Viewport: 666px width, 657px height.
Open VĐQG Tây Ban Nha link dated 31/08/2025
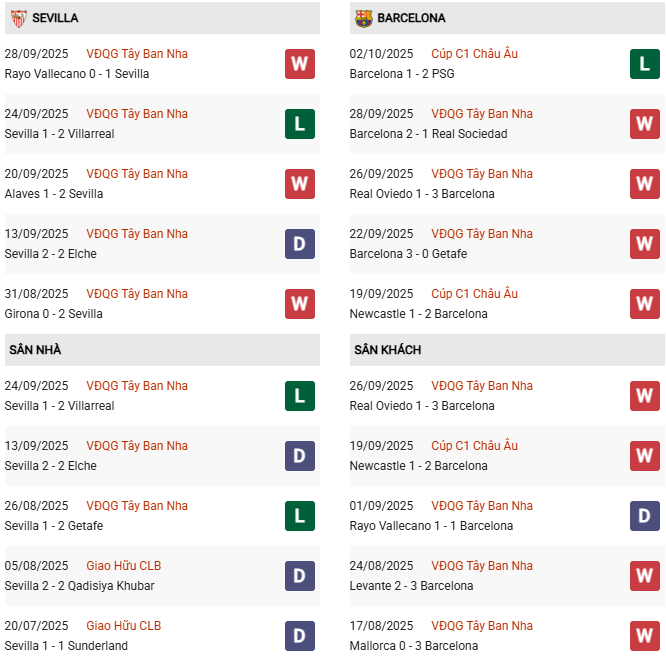pyautogui.click(x=137, y=294)
